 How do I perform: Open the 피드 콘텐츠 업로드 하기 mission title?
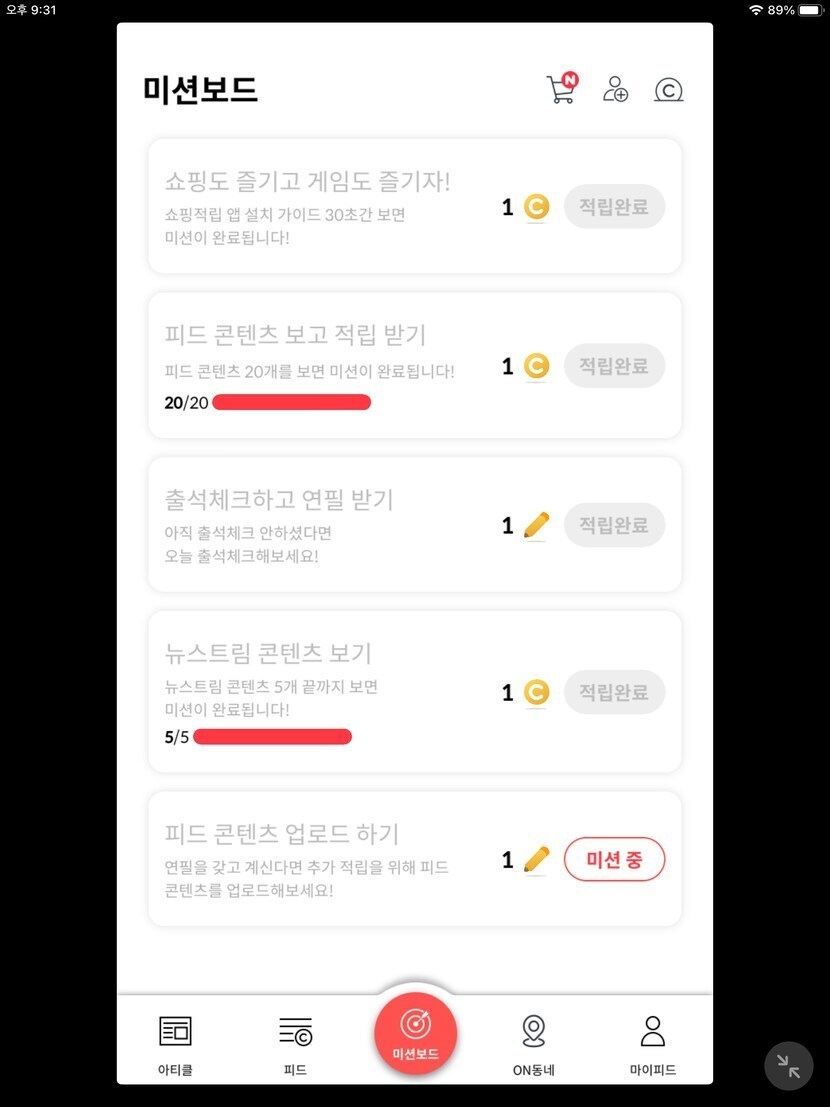click(x=282, y=833)
